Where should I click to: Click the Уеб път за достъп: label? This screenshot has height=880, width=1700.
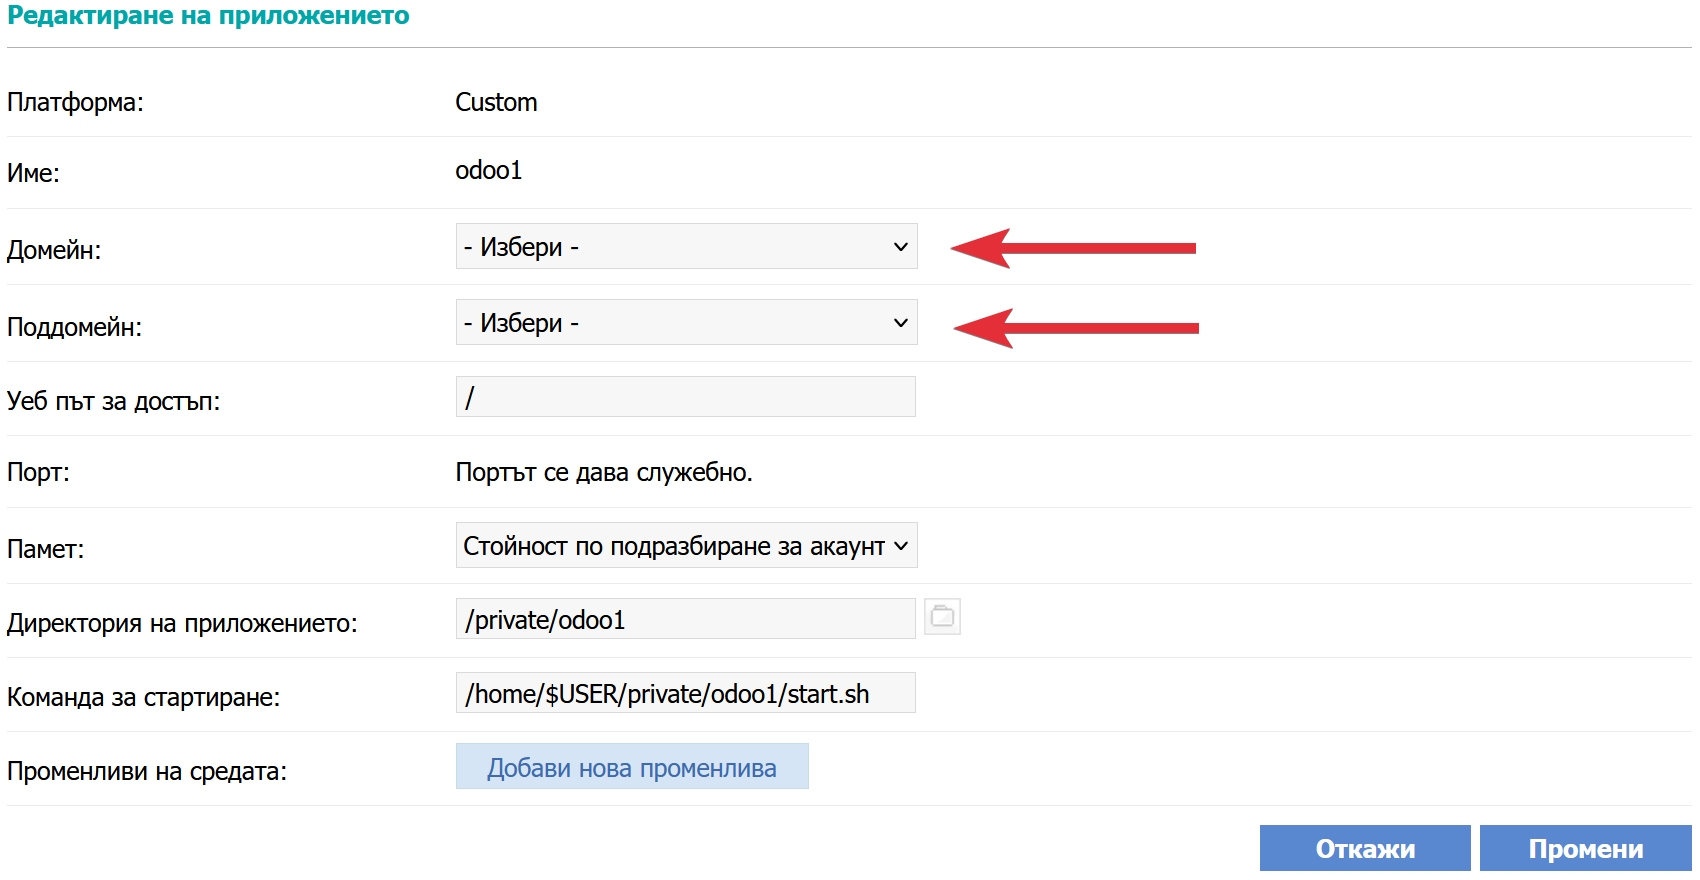click(113, 401)
